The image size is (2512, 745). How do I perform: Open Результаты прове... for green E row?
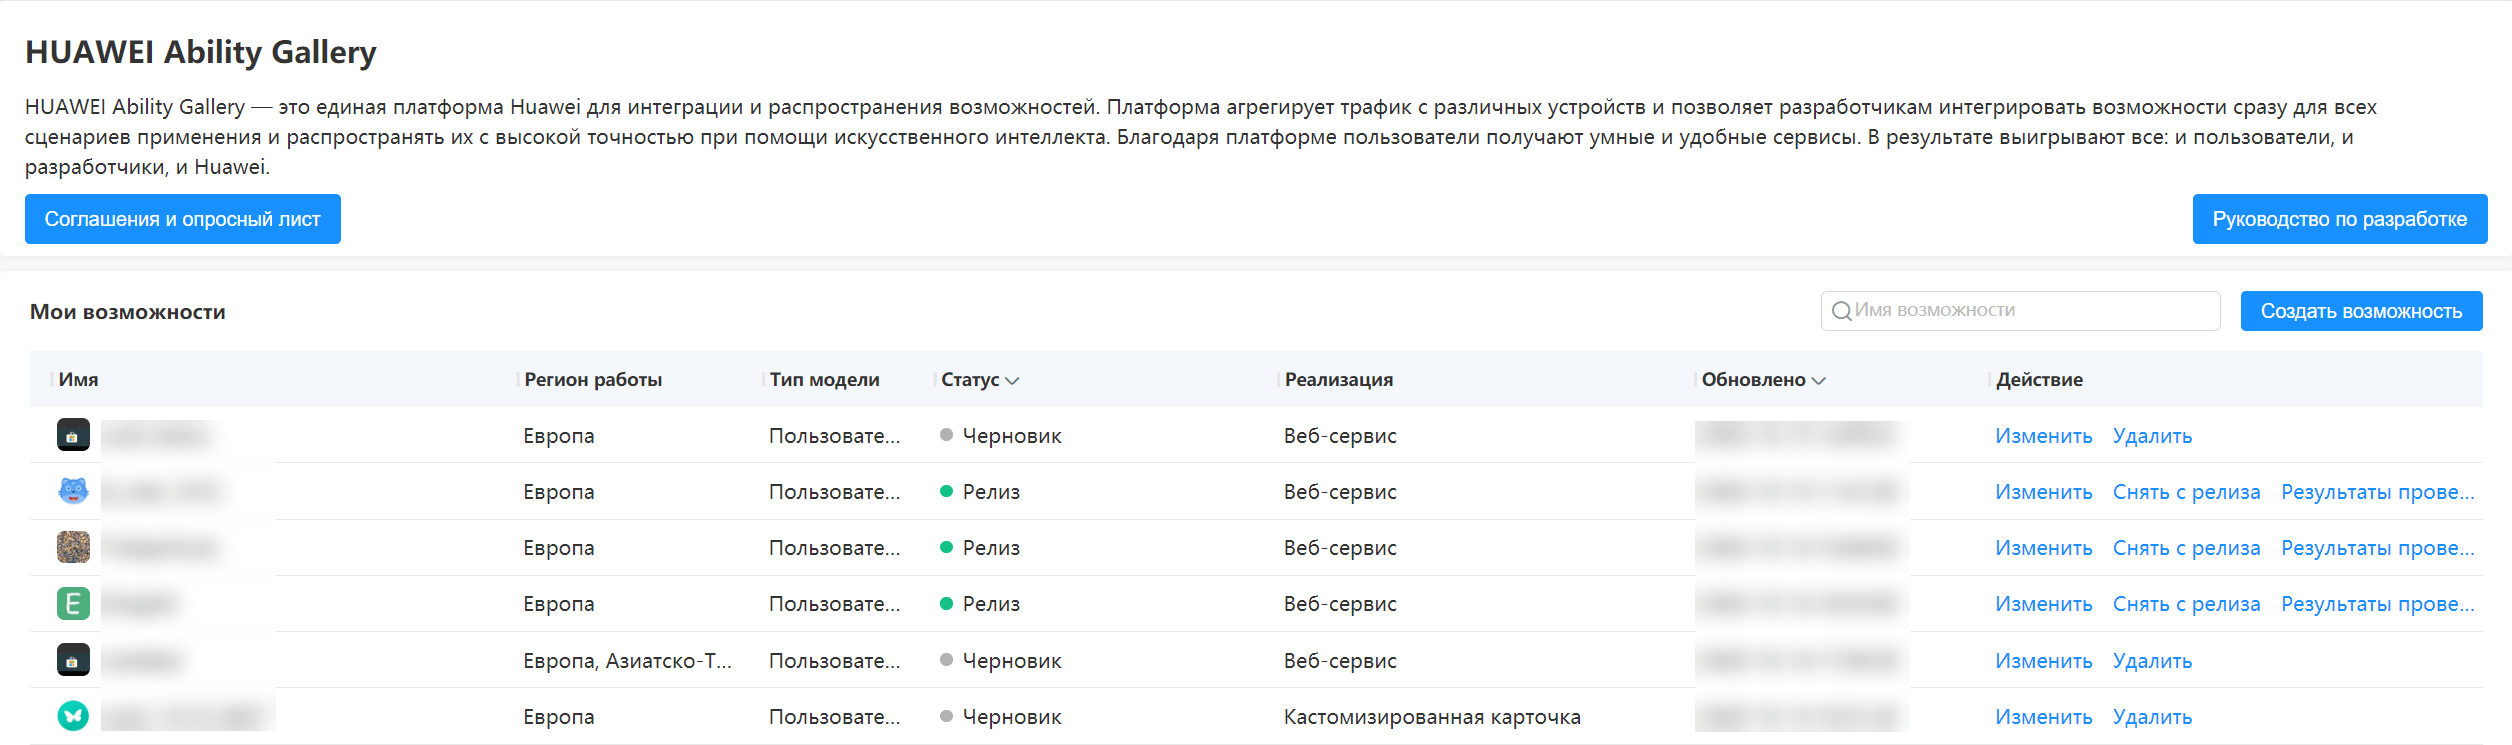coord(2377,604)
